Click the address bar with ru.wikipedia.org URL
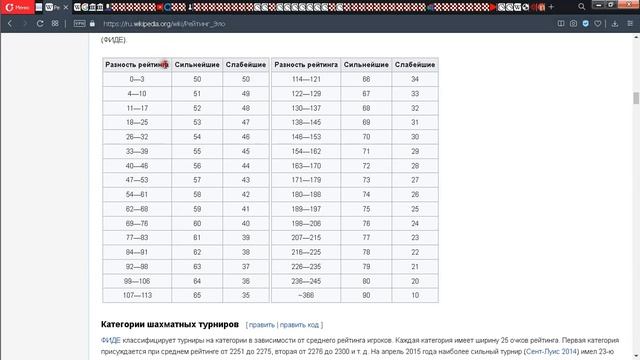 click(x=164, y=24)
